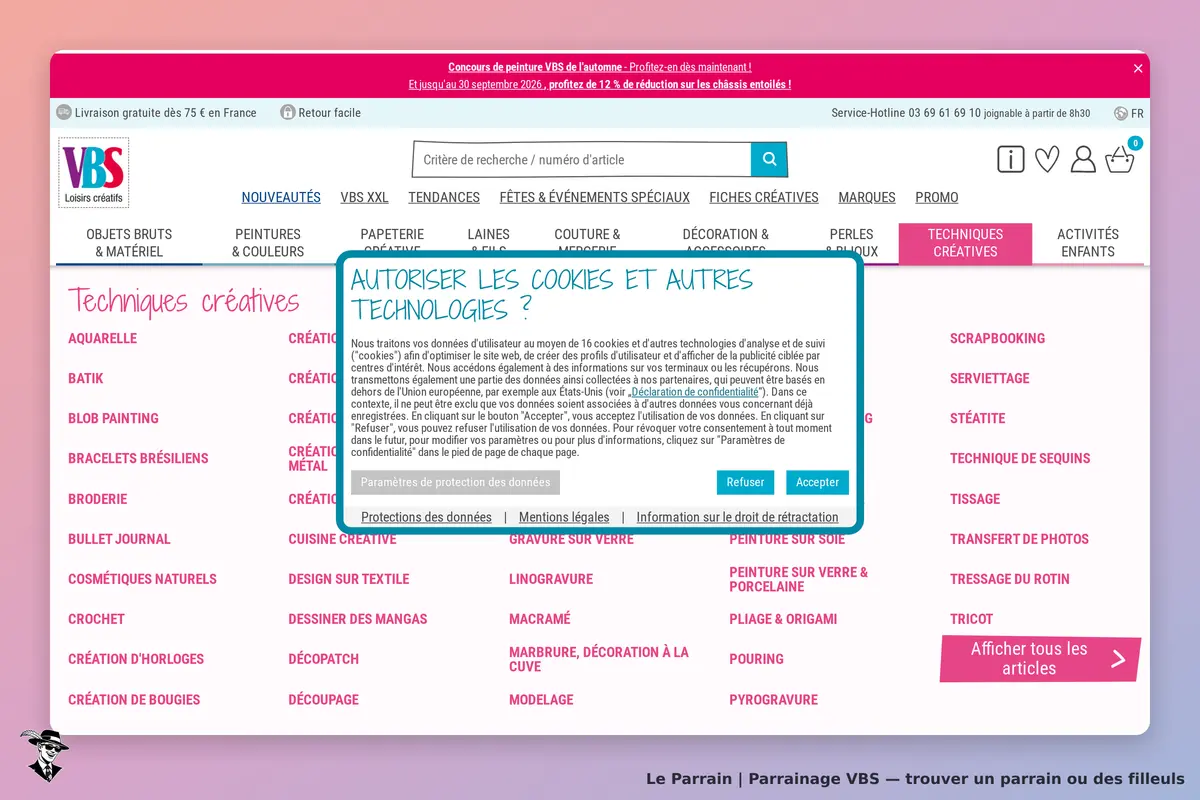Viewport: 1200px width, 800px height.
Task: Open Information sur le droit de rétractation
Action: 737,517
